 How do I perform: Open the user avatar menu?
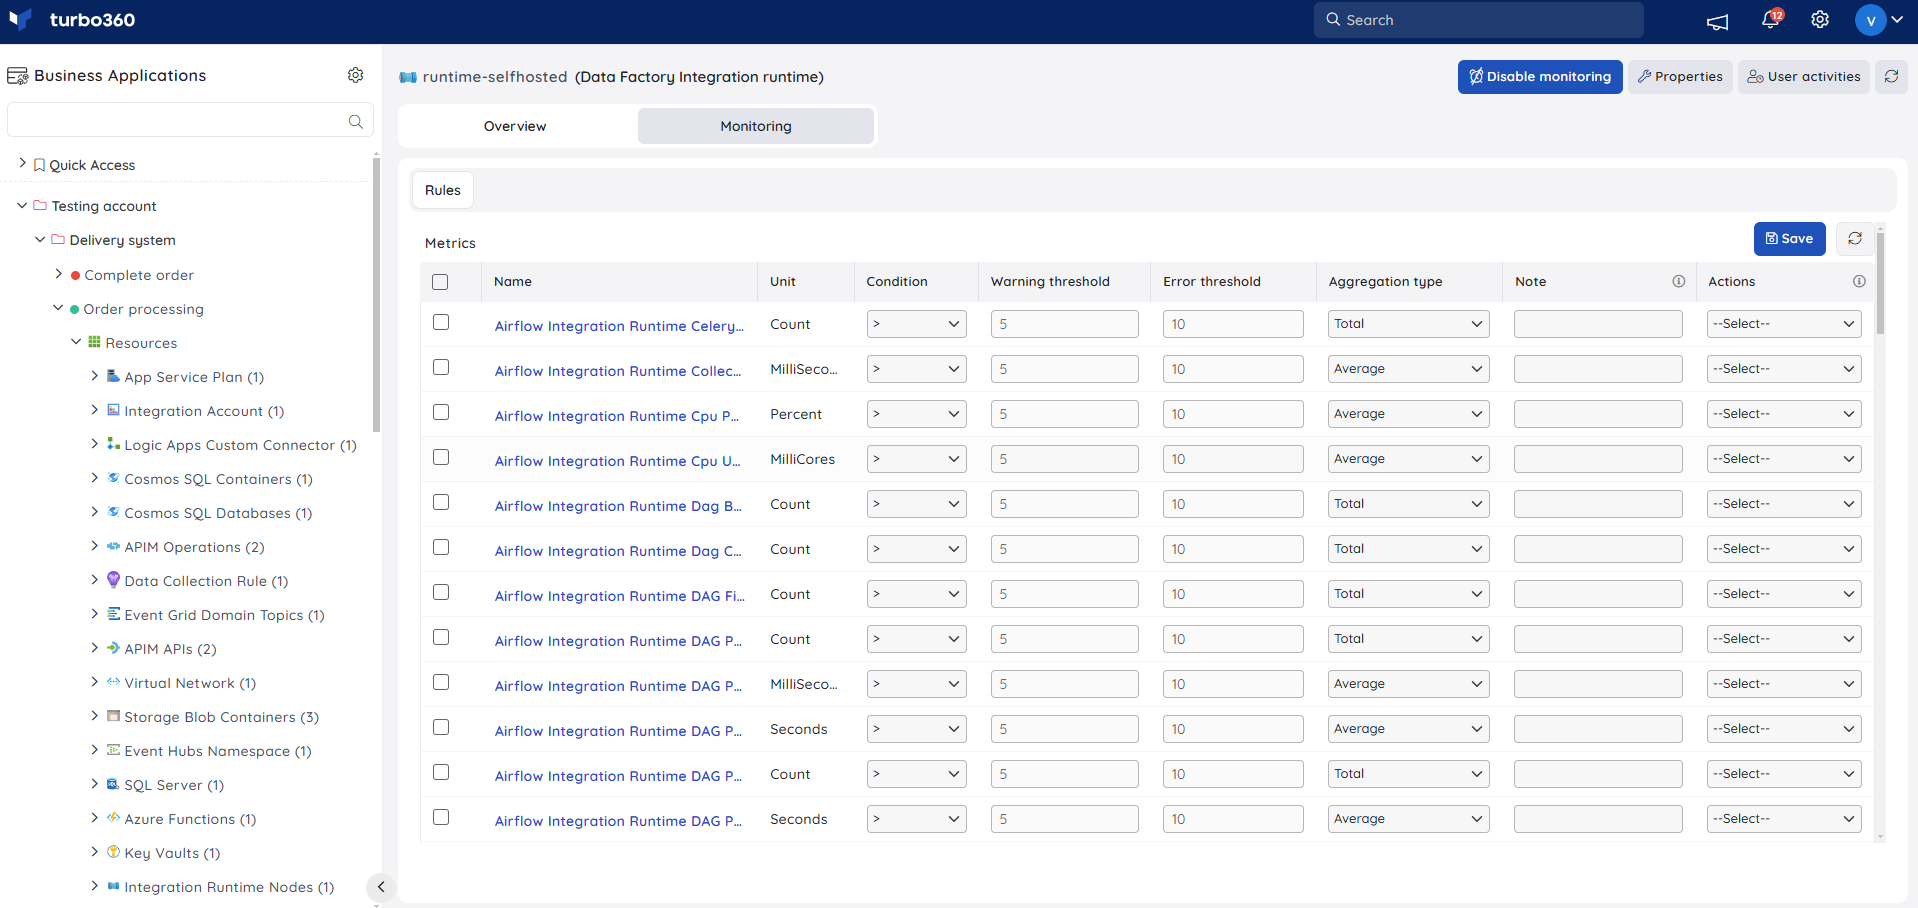pos(1879,20)
